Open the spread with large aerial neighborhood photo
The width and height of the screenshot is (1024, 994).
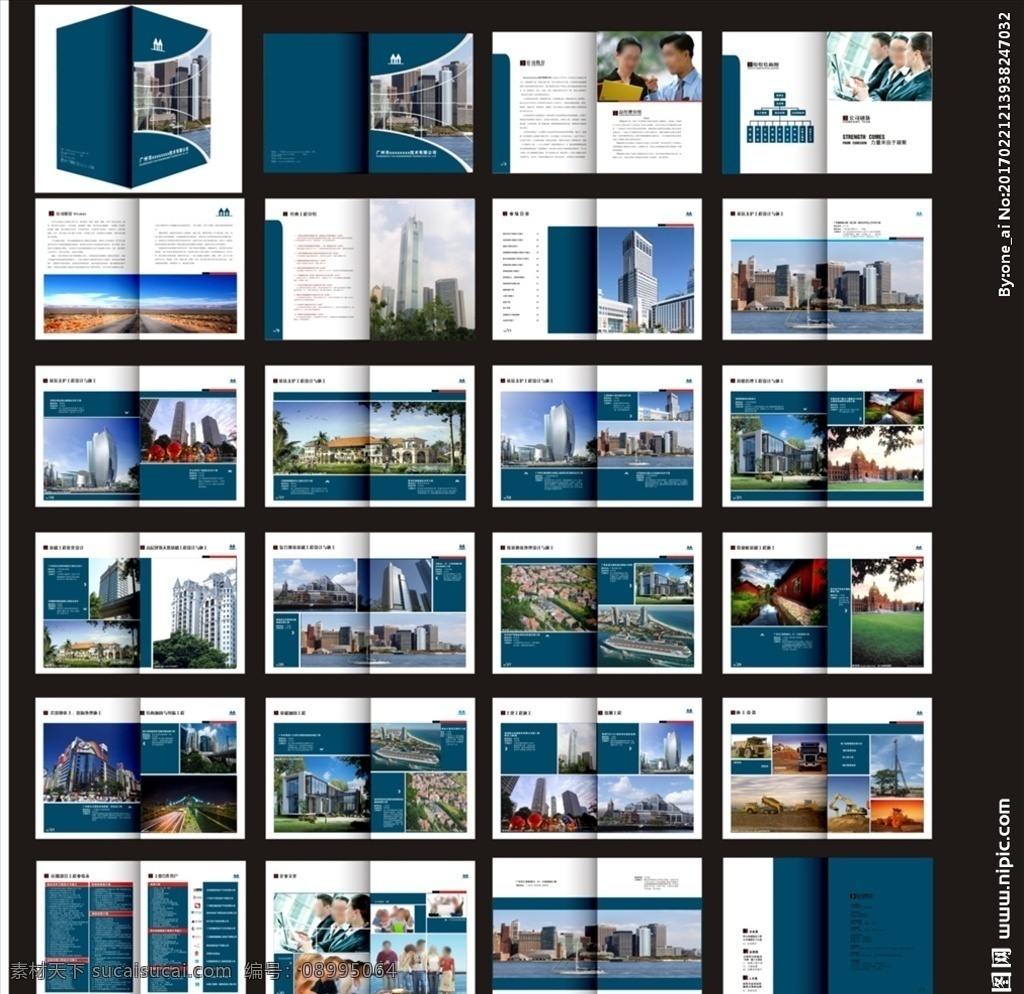click(597, 603)
